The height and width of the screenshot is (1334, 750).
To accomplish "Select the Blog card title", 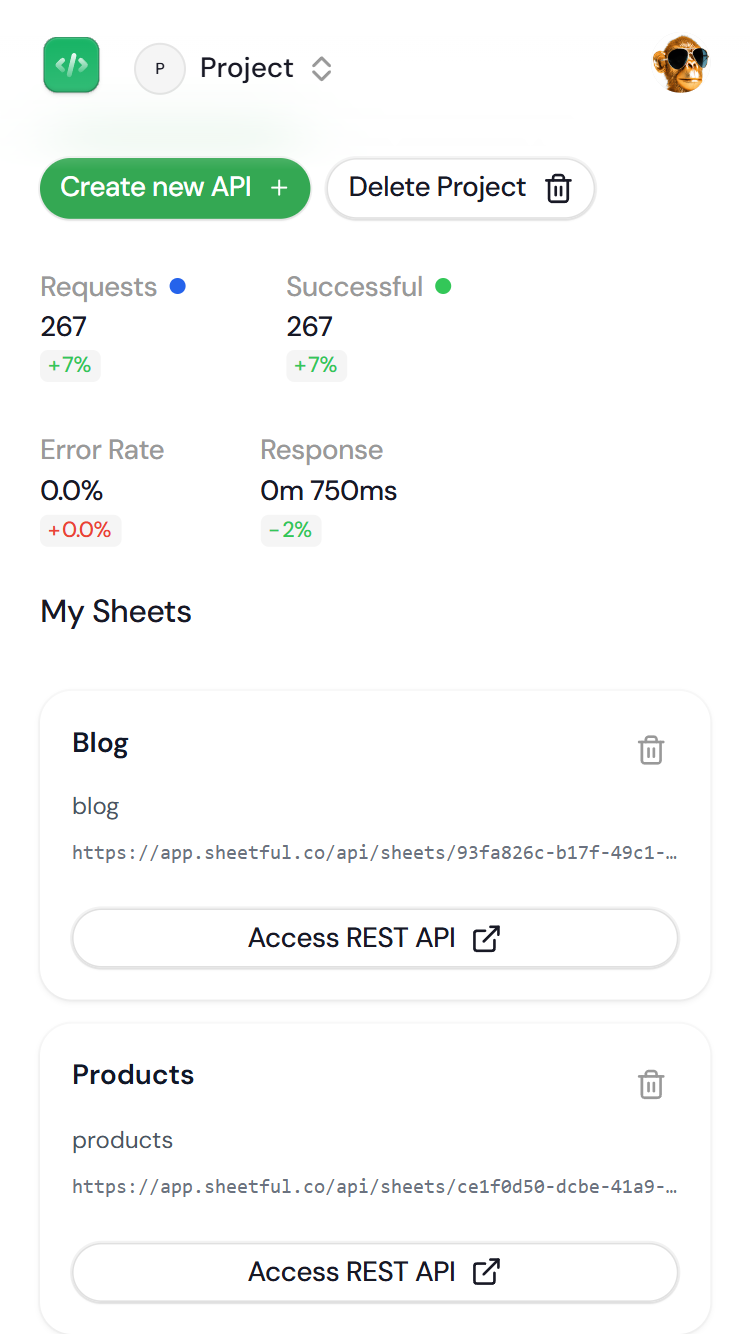I will [x=101, y=743].
